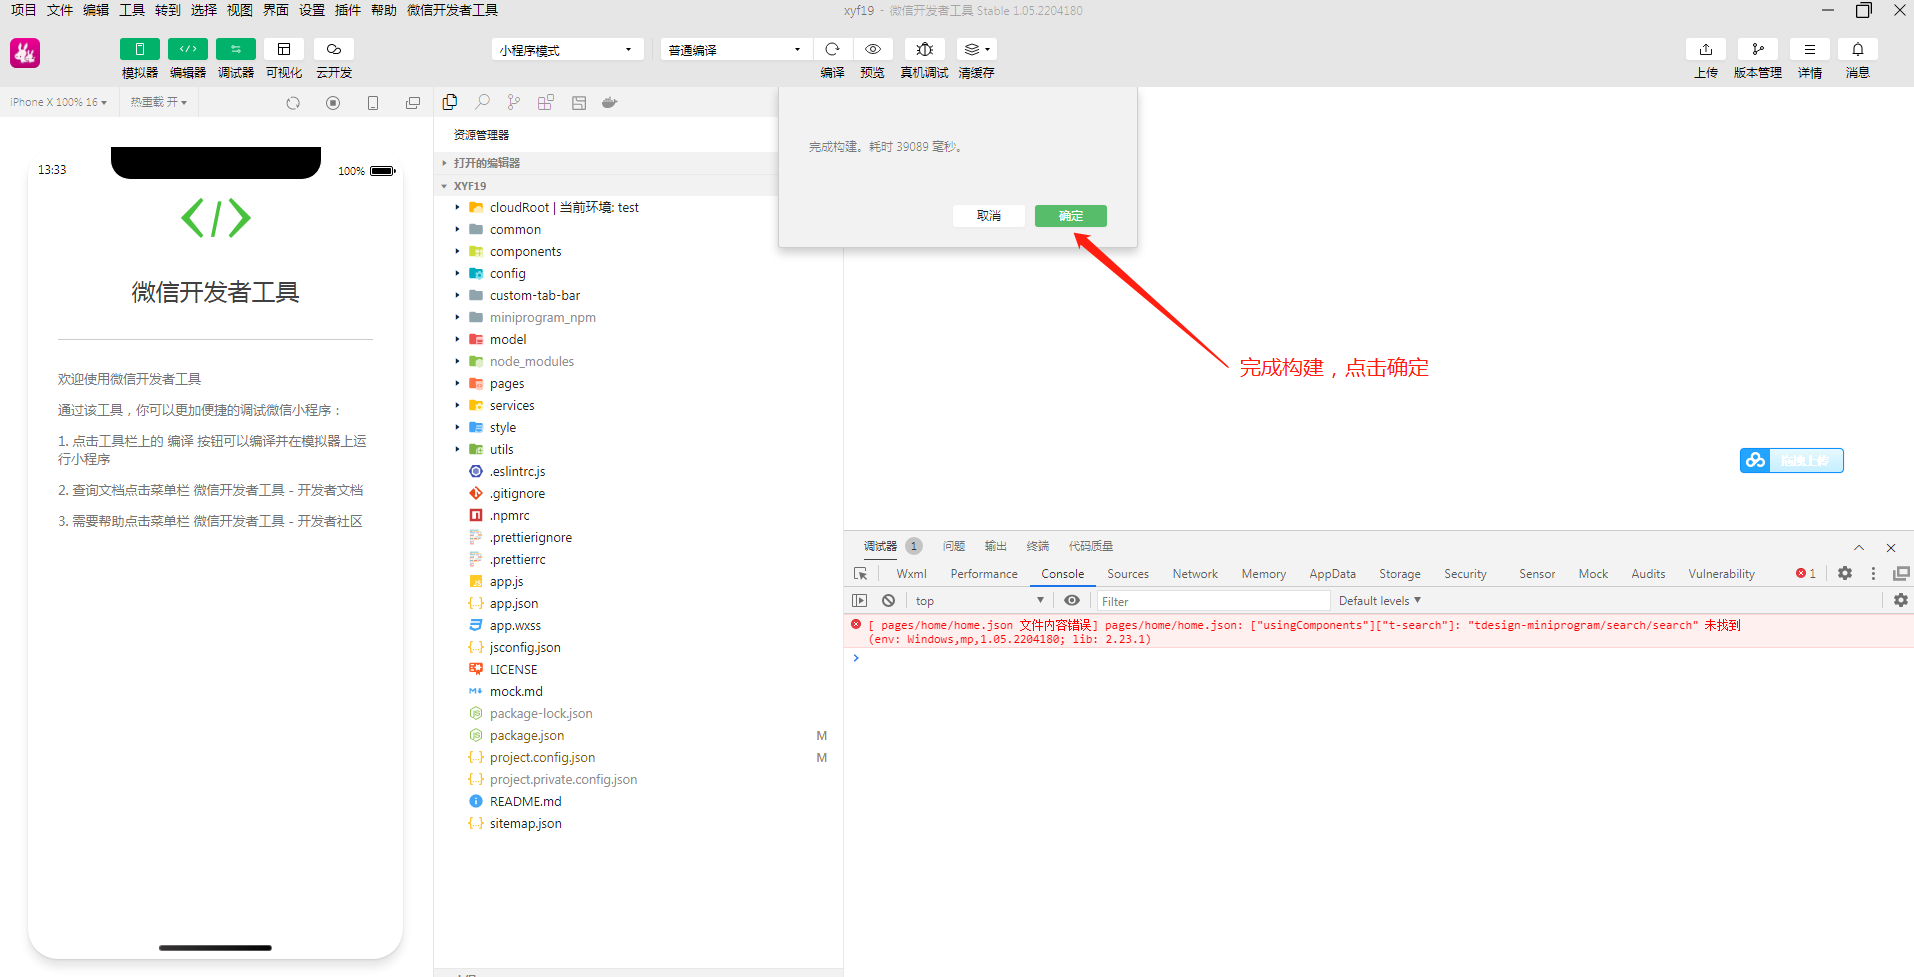The image size is (1914, 977).
Task: Open the search icon in the editor sidebar
Action: coord(482,102)
